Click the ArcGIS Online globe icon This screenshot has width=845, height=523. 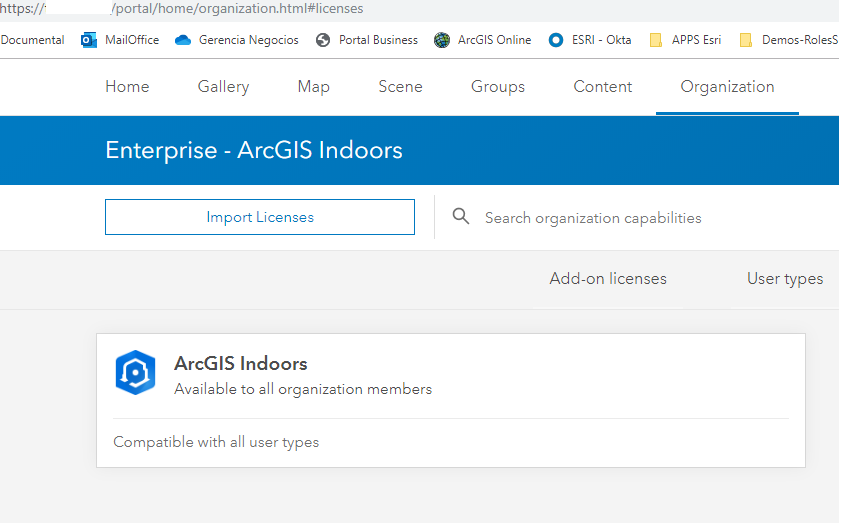tap(442, 40)
